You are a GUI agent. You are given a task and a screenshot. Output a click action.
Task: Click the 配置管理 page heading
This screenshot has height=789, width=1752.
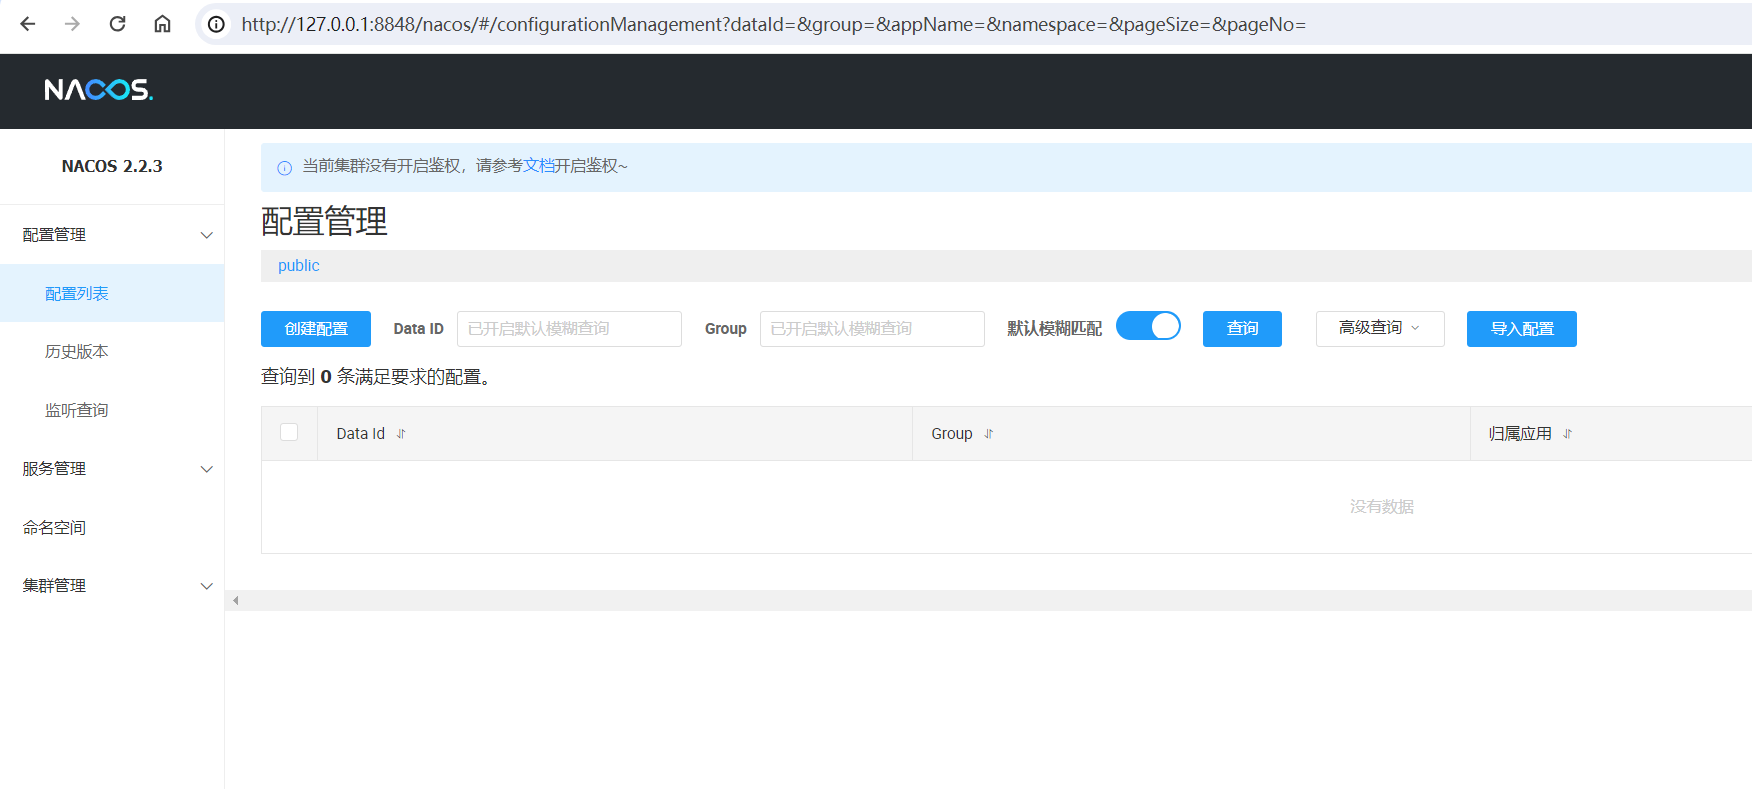coord(324,221)
